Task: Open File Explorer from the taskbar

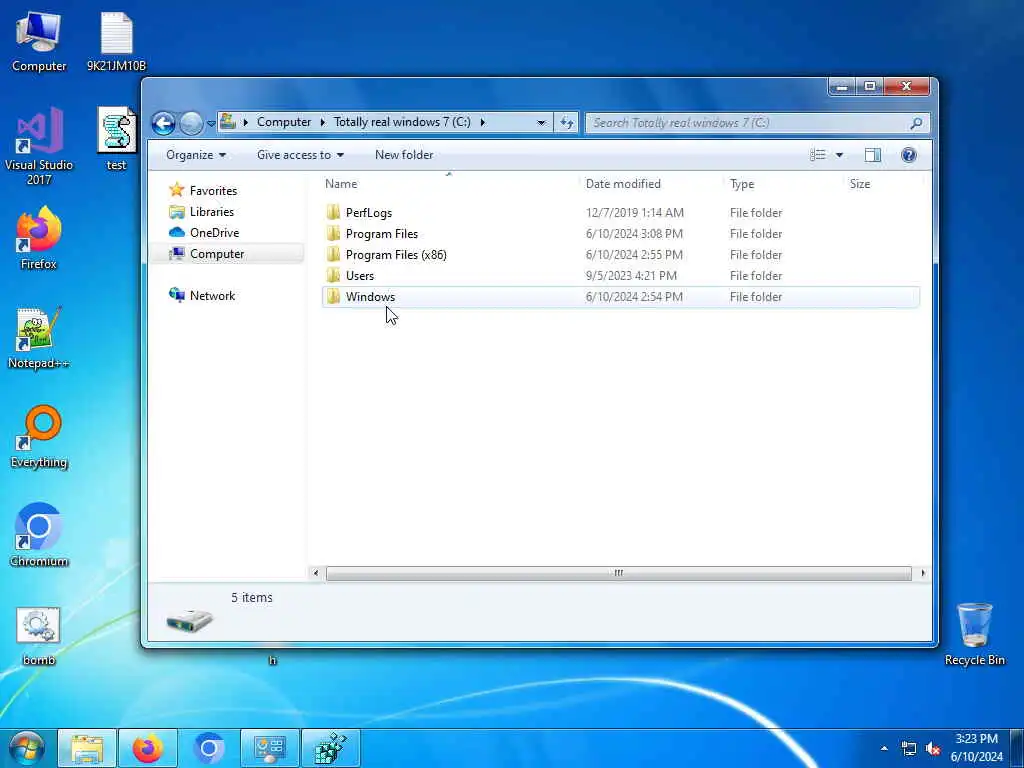Action: (87, 748)
